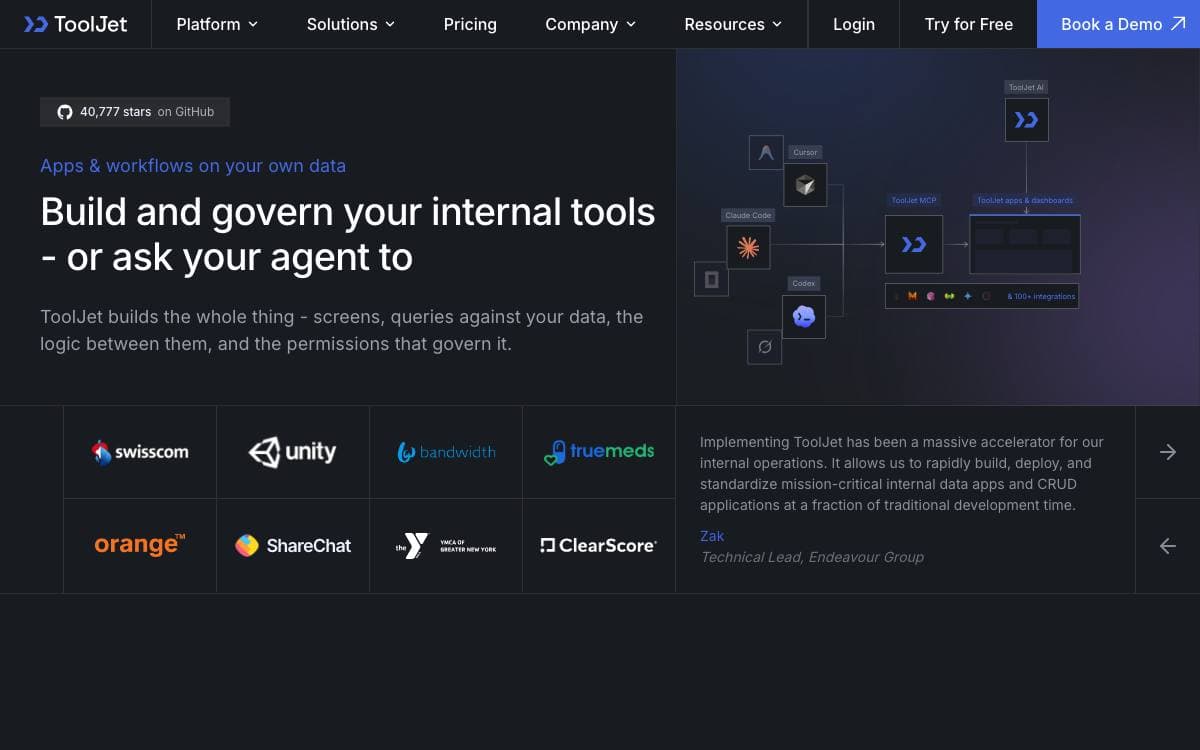Click the 'ToolJet apps & dashboards' label
Screen dimensions: 1200x750
click(1025, 200)
